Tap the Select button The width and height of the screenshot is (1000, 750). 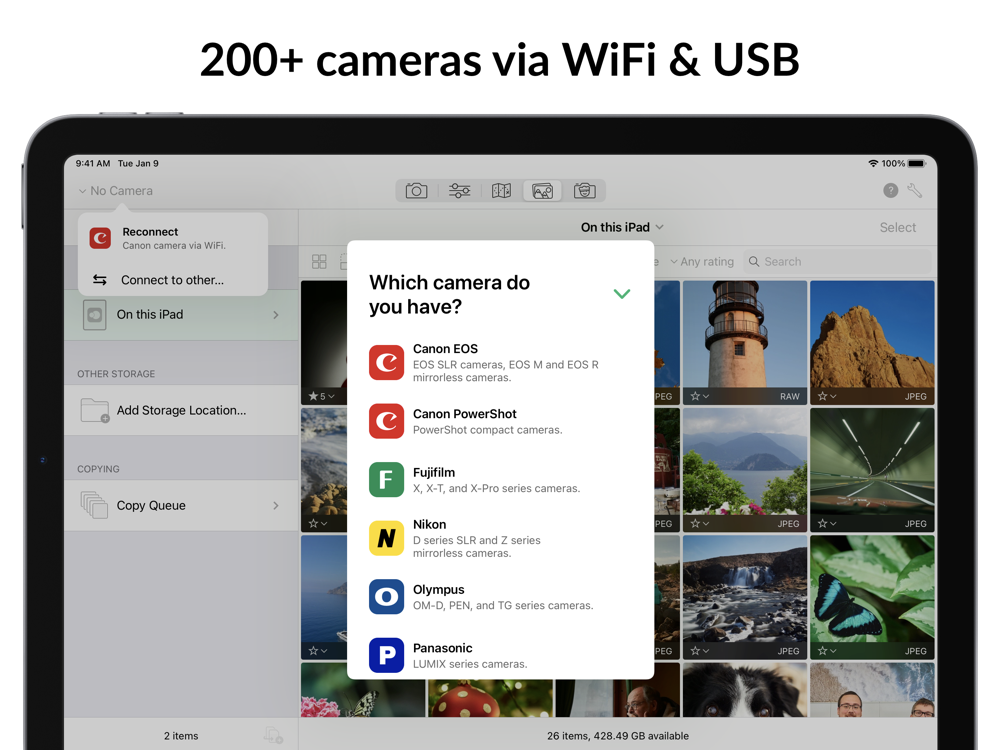tap(897, 227)
